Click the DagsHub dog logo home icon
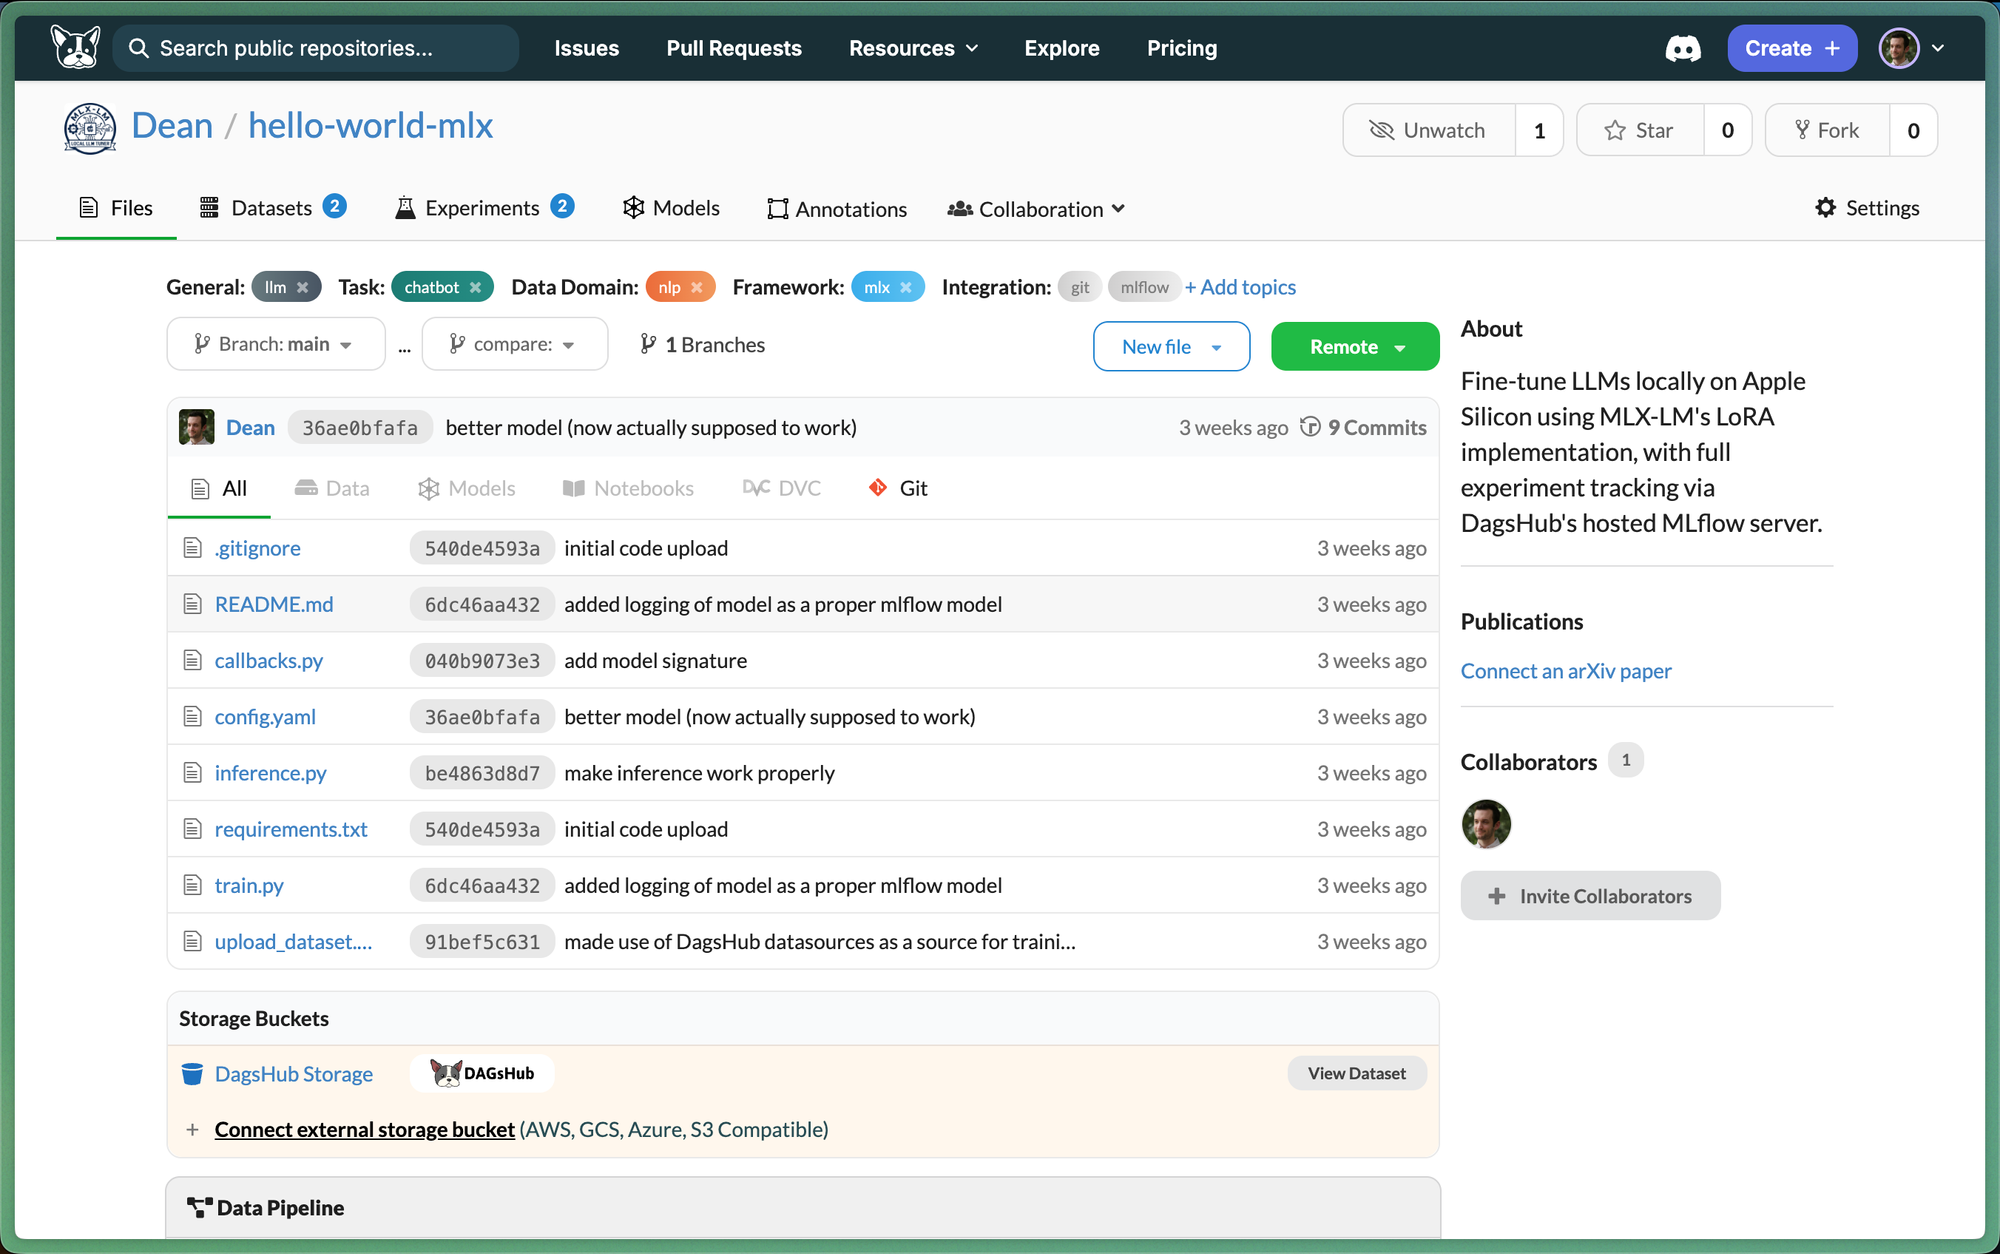Image resolution: width=2000 pixels, height=1254 pixels. click(76, 47)
